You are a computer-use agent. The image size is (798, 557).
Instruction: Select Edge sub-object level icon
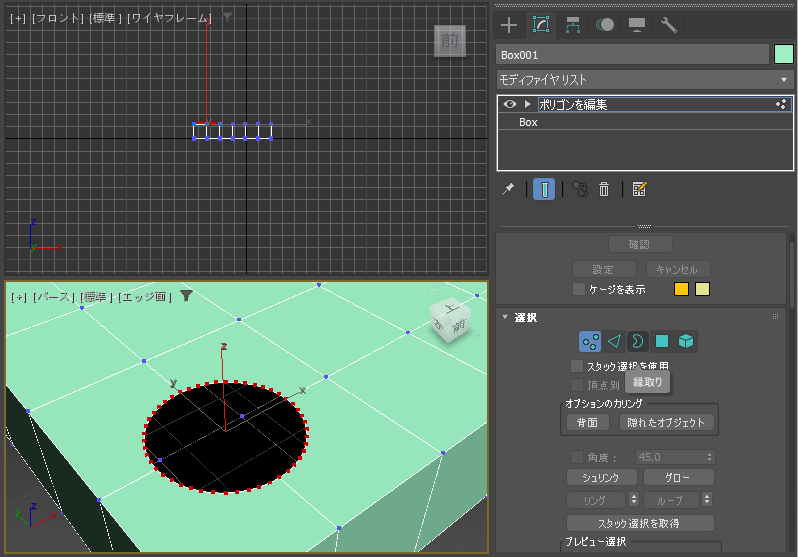(614, 341)
